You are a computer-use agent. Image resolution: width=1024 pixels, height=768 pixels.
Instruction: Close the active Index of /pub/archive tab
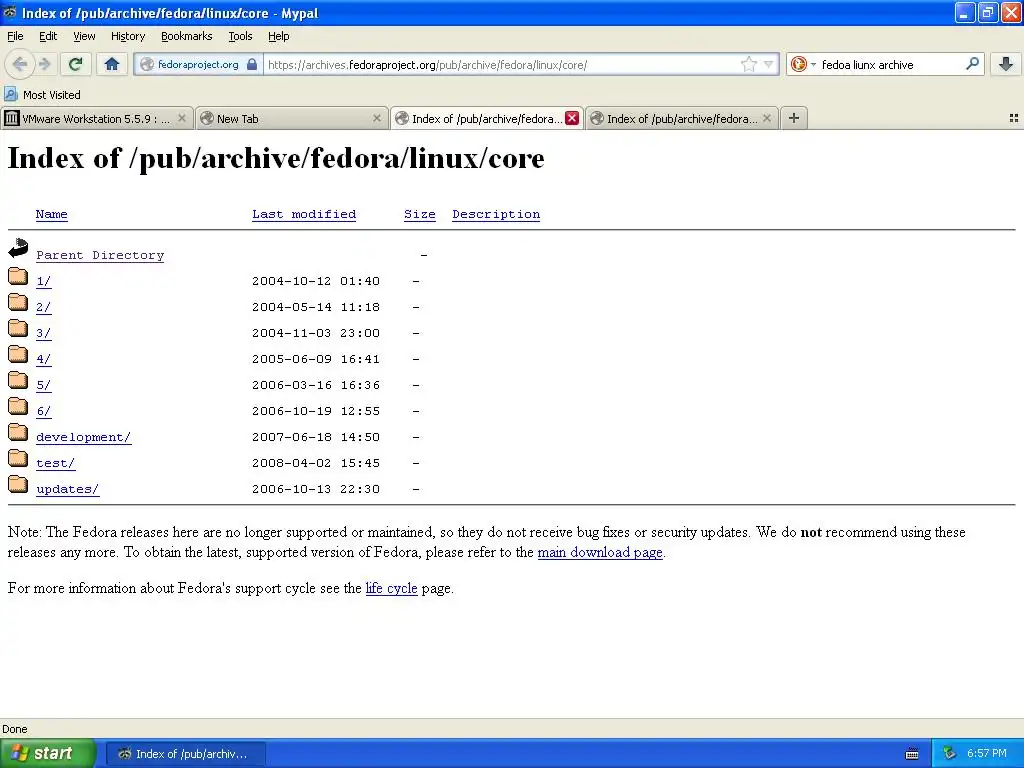pos(571,118)
